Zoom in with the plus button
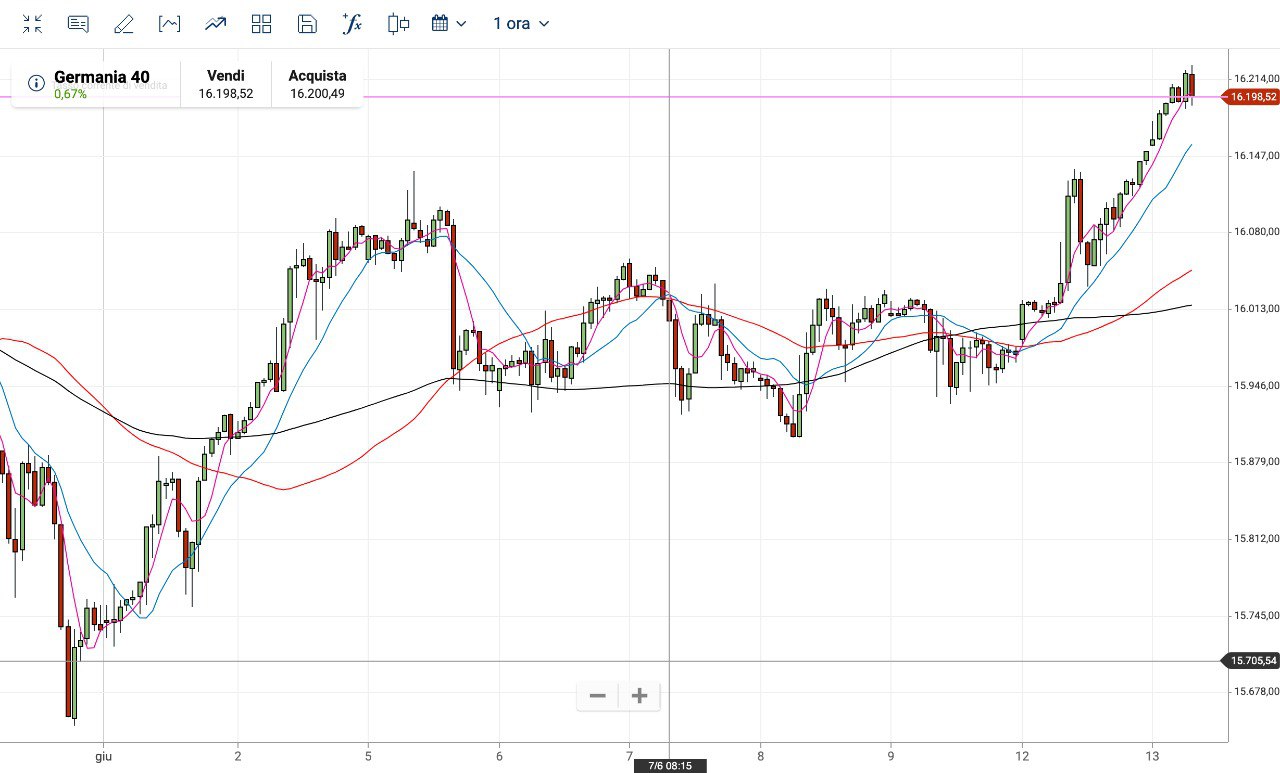 (640, 696)
